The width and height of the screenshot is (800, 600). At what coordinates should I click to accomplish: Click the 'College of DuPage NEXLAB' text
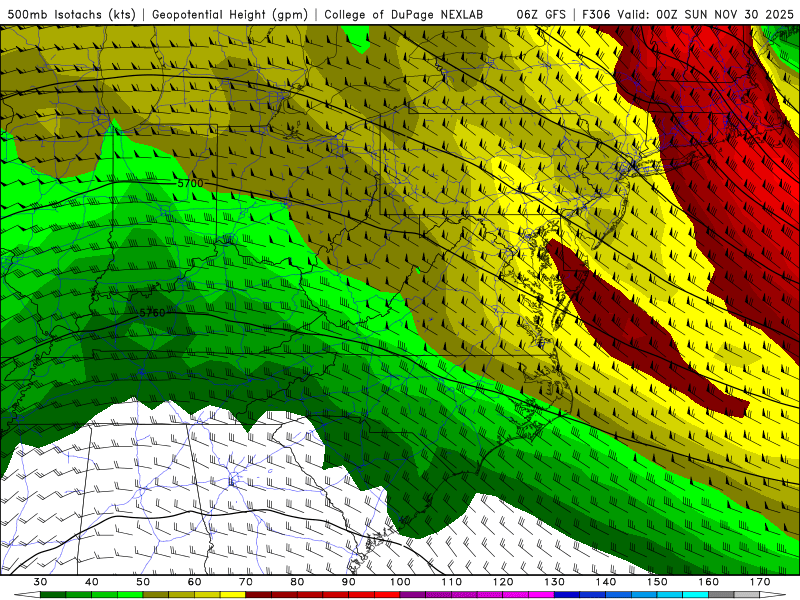click(x=404, y=14)
